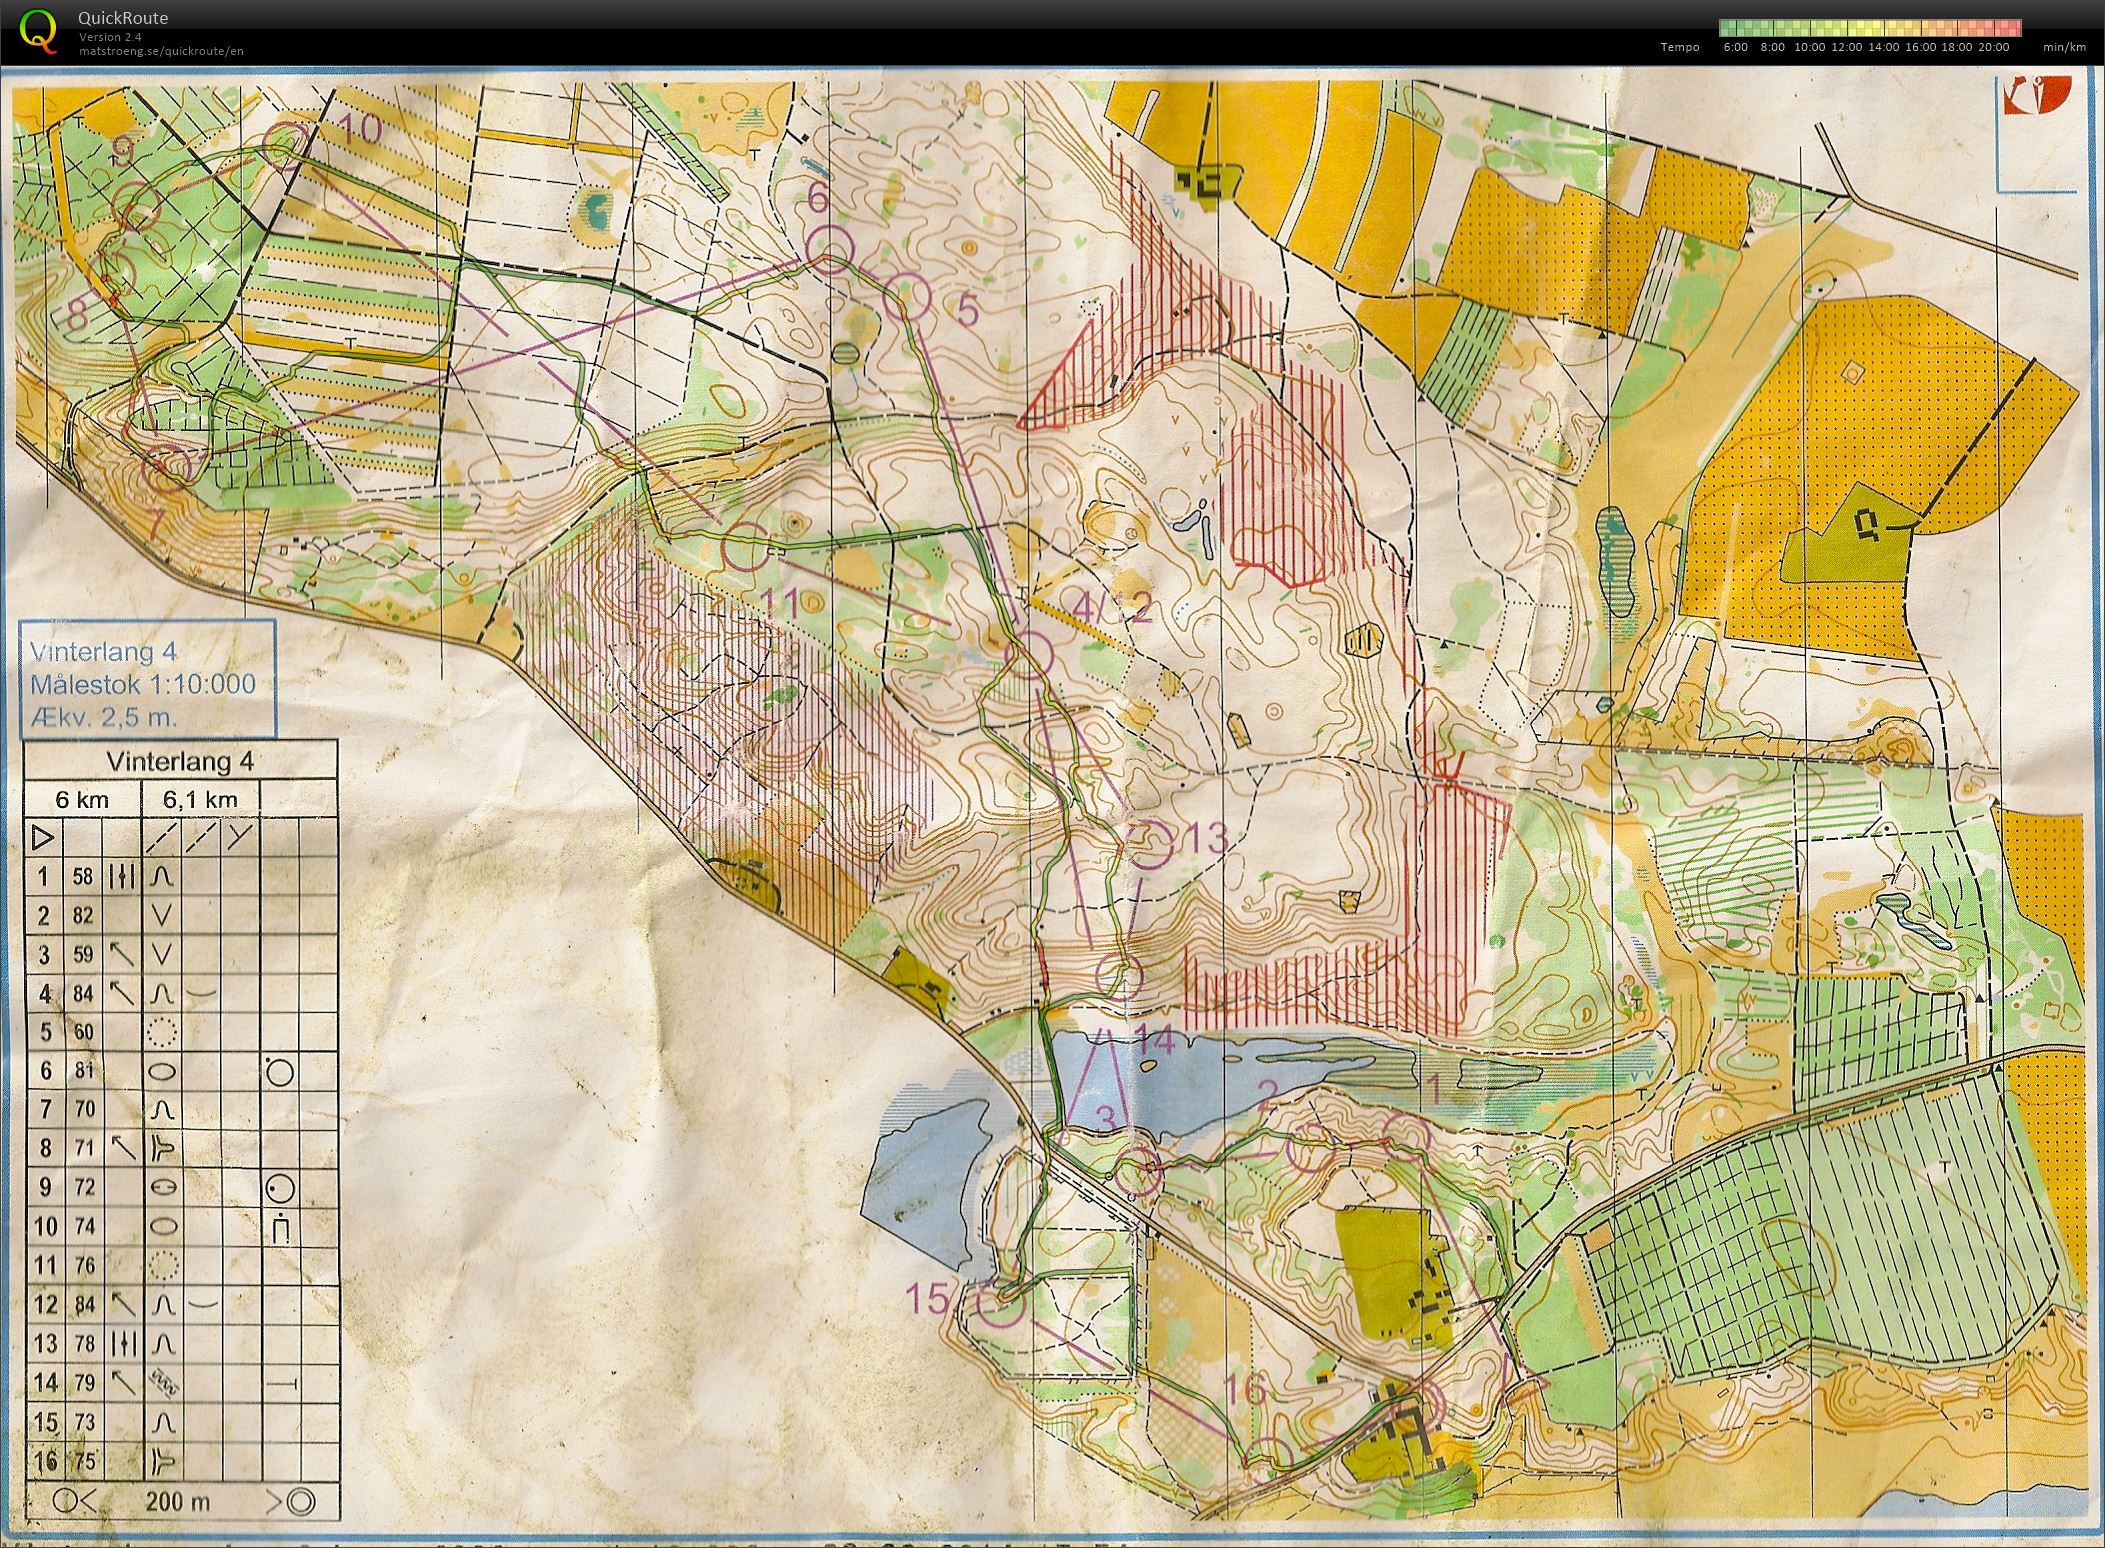Click 'Ækv. 2,5 m.' in the info box

point(104,717)
